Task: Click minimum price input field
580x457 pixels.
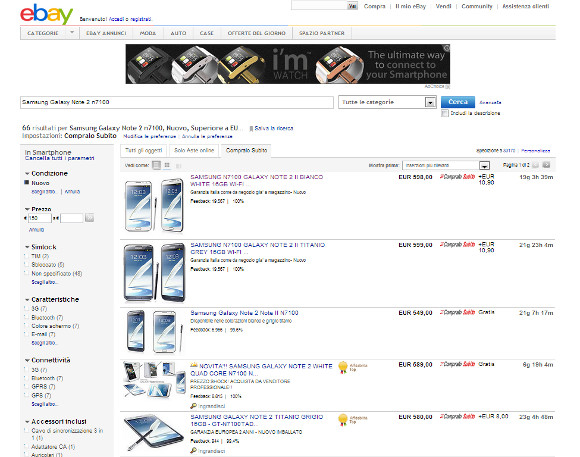Action: [x=40, y=218]
